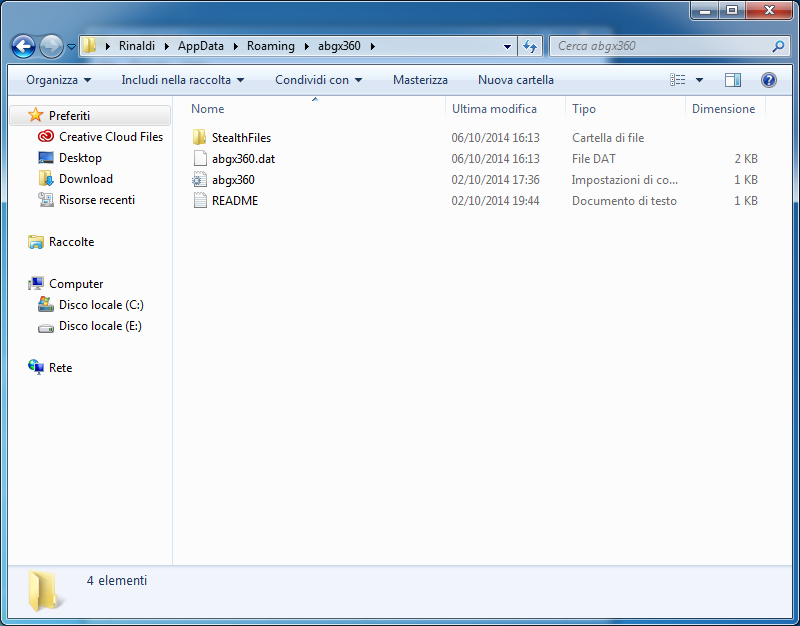Click Roaming in the address path

click(270, 46)
